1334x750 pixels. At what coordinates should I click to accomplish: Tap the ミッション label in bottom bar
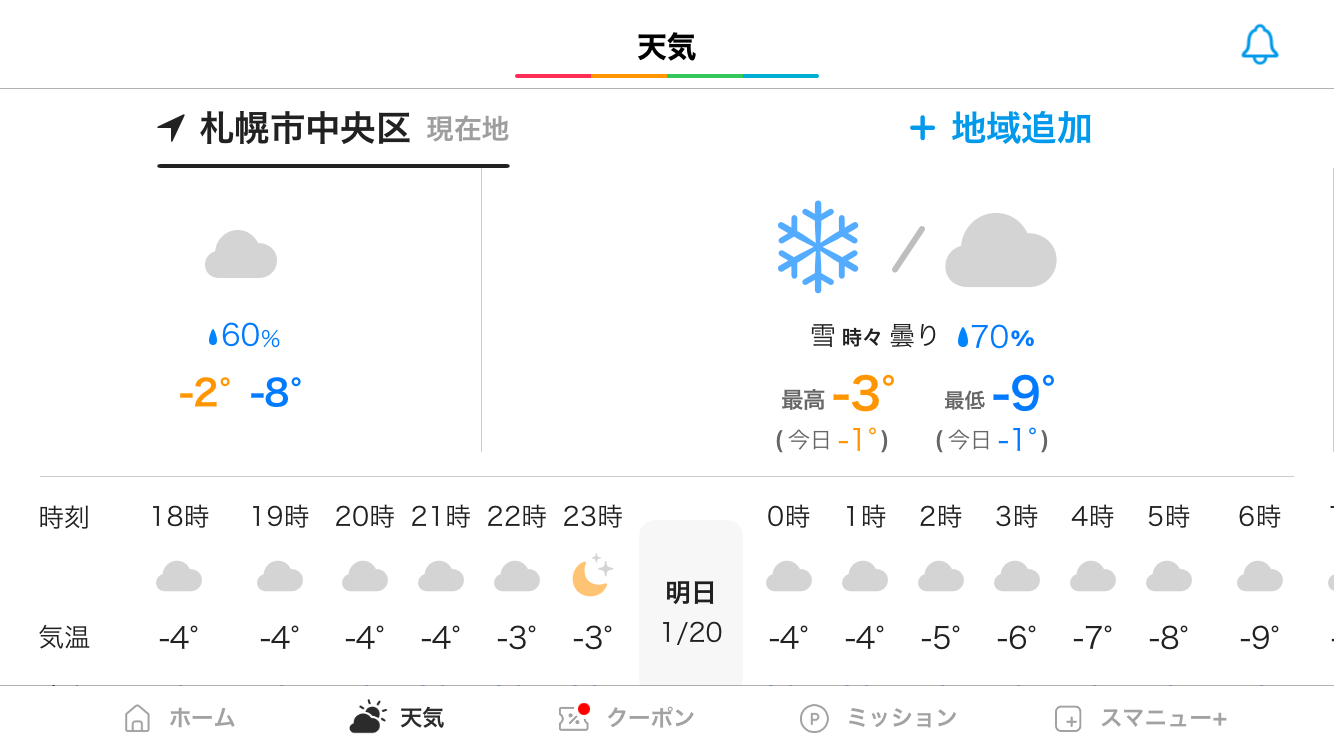901,718
